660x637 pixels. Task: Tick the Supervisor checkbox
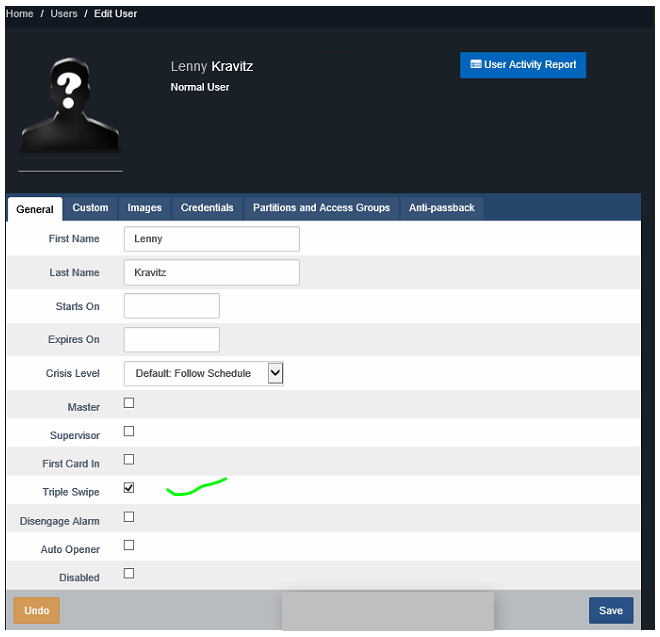[129, 432]
